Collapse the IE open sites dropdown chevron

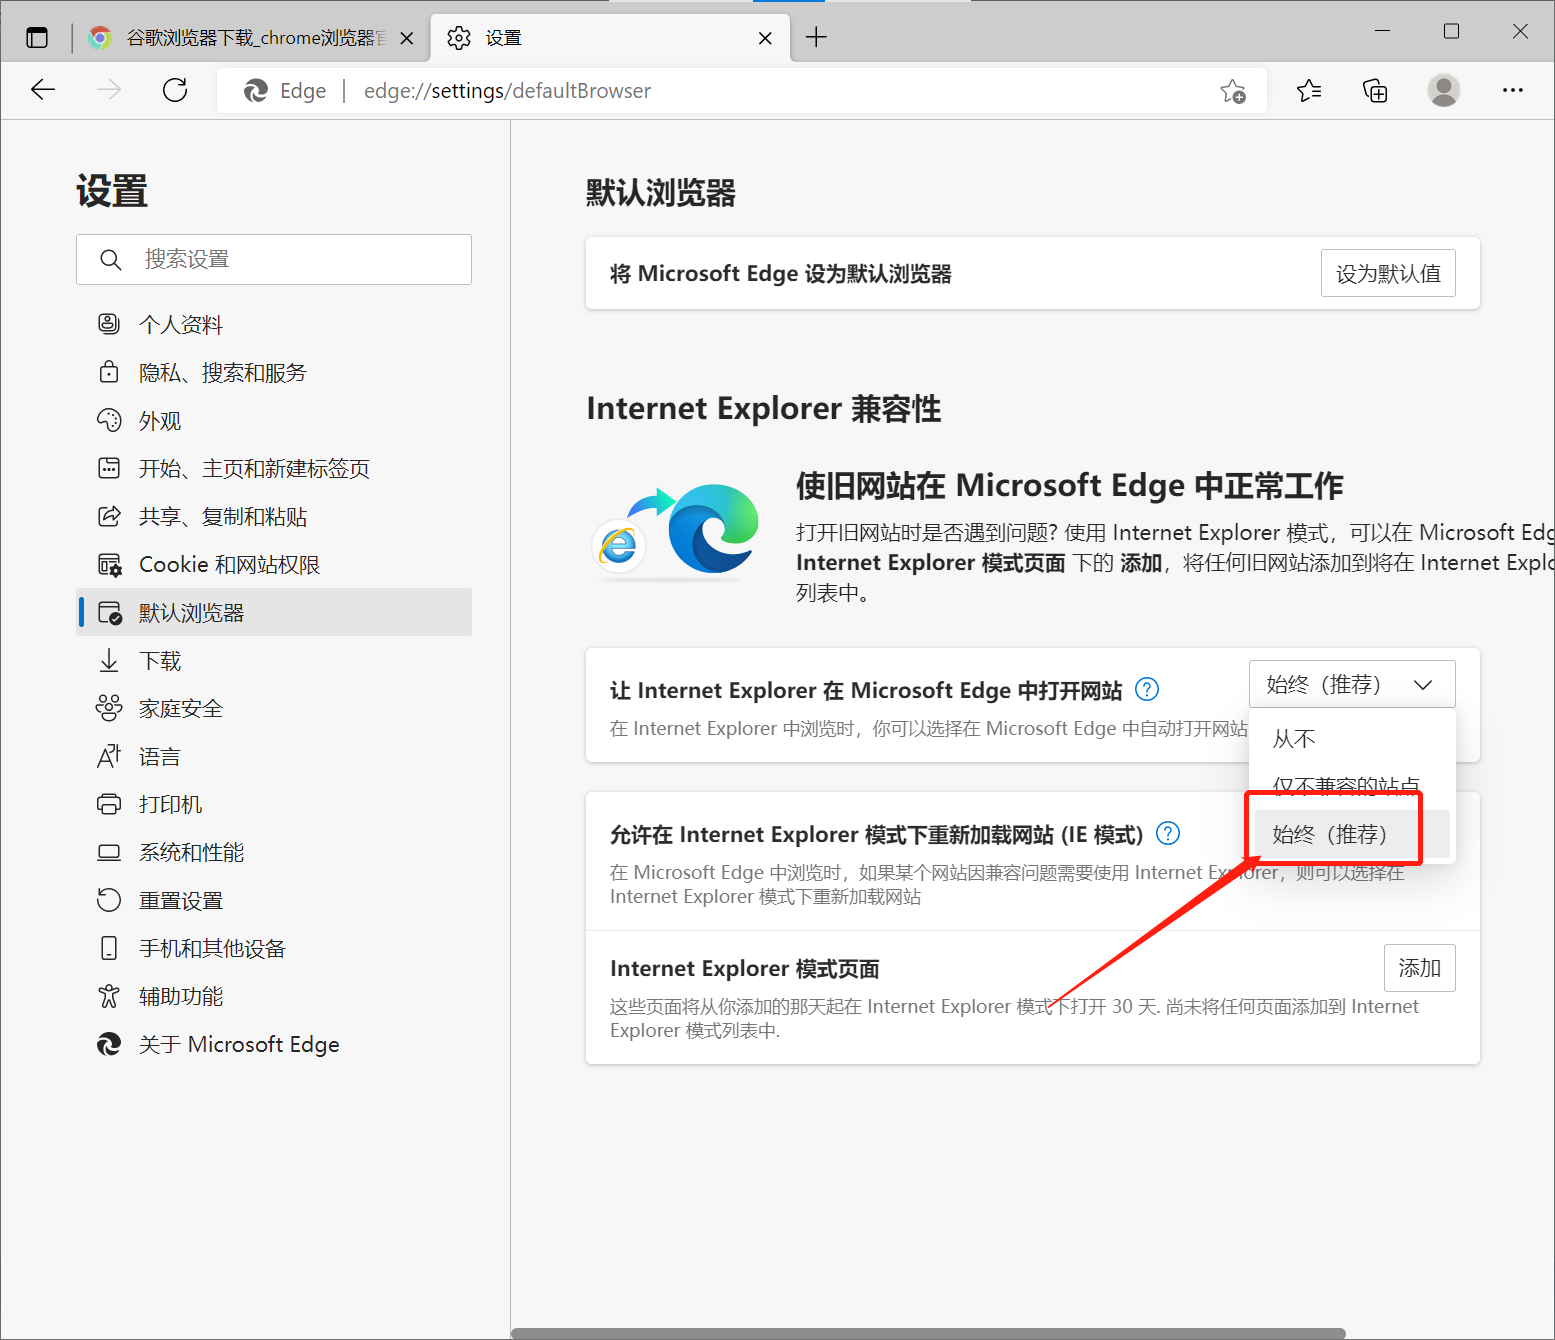click(x=1424, y=684)
